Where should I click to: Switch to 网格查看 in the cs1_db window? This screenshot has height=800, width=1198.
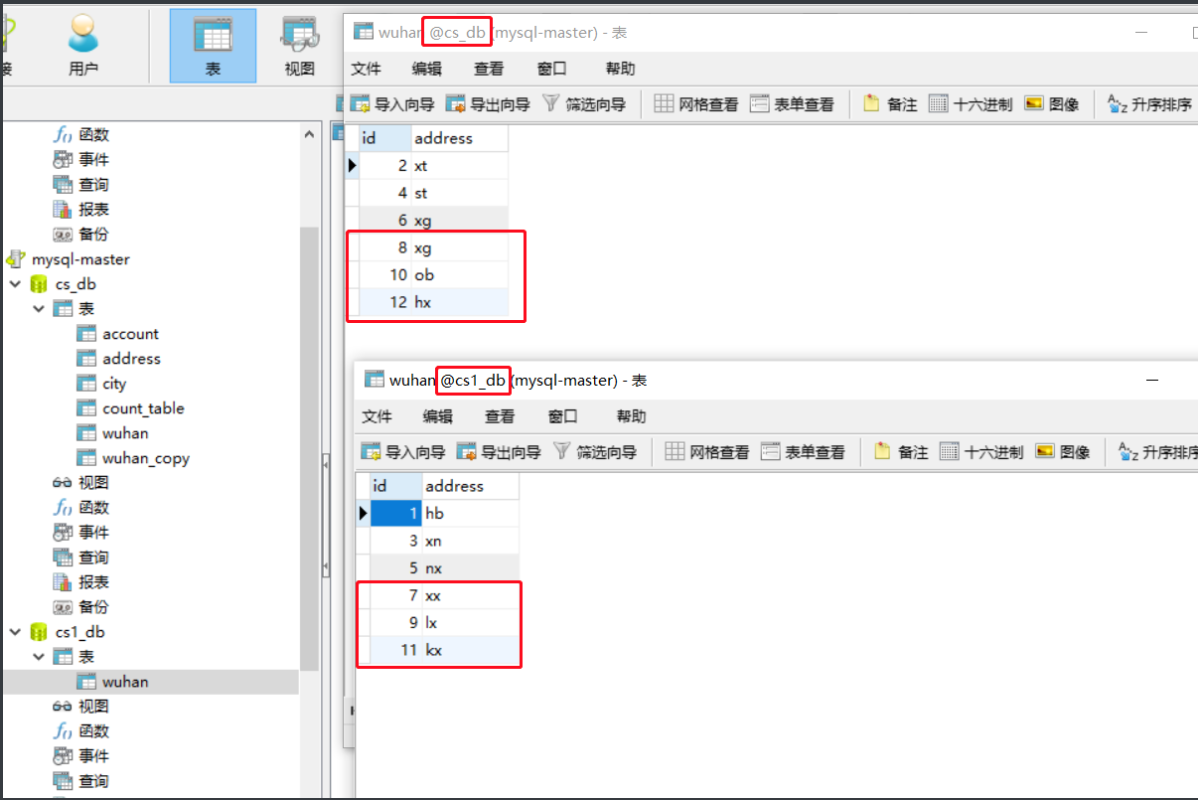707,452
